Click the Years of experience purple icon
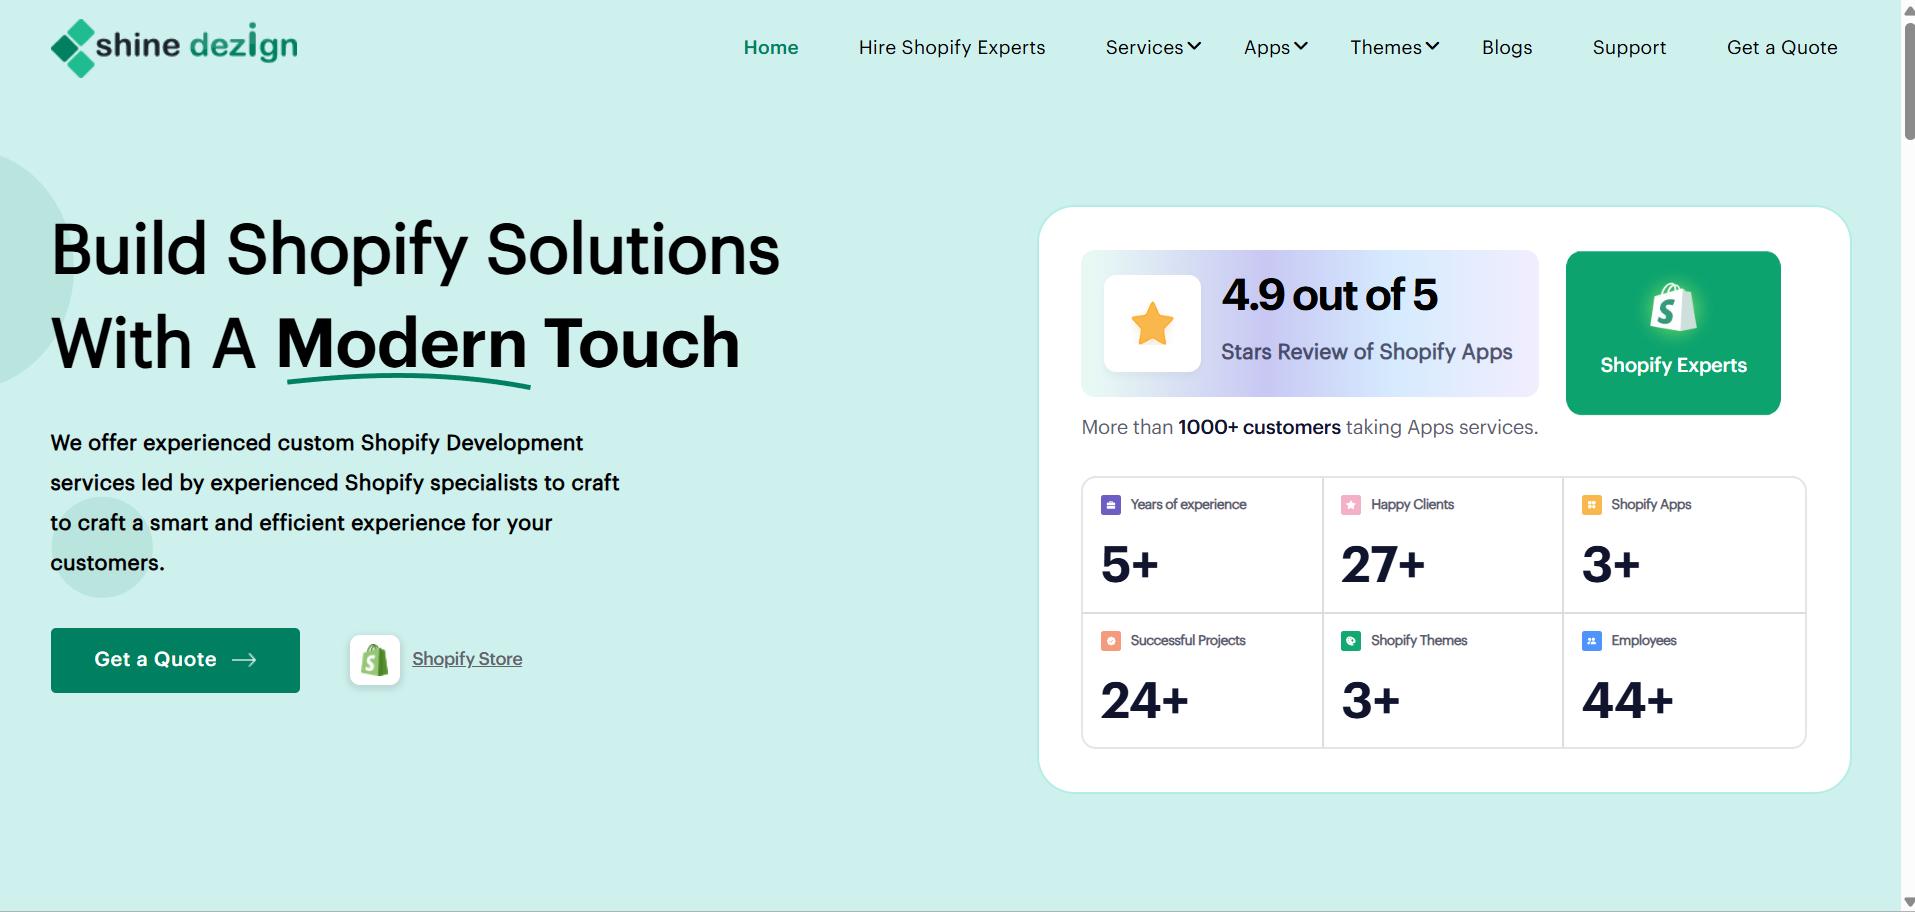The image size is (1915, 912). point(1110,505)
